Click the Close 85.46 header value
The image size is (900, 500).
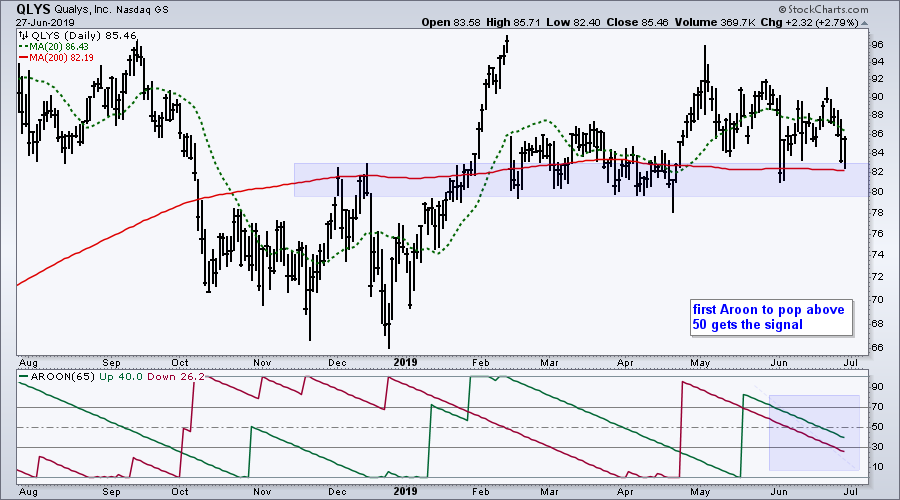[638, 23]
